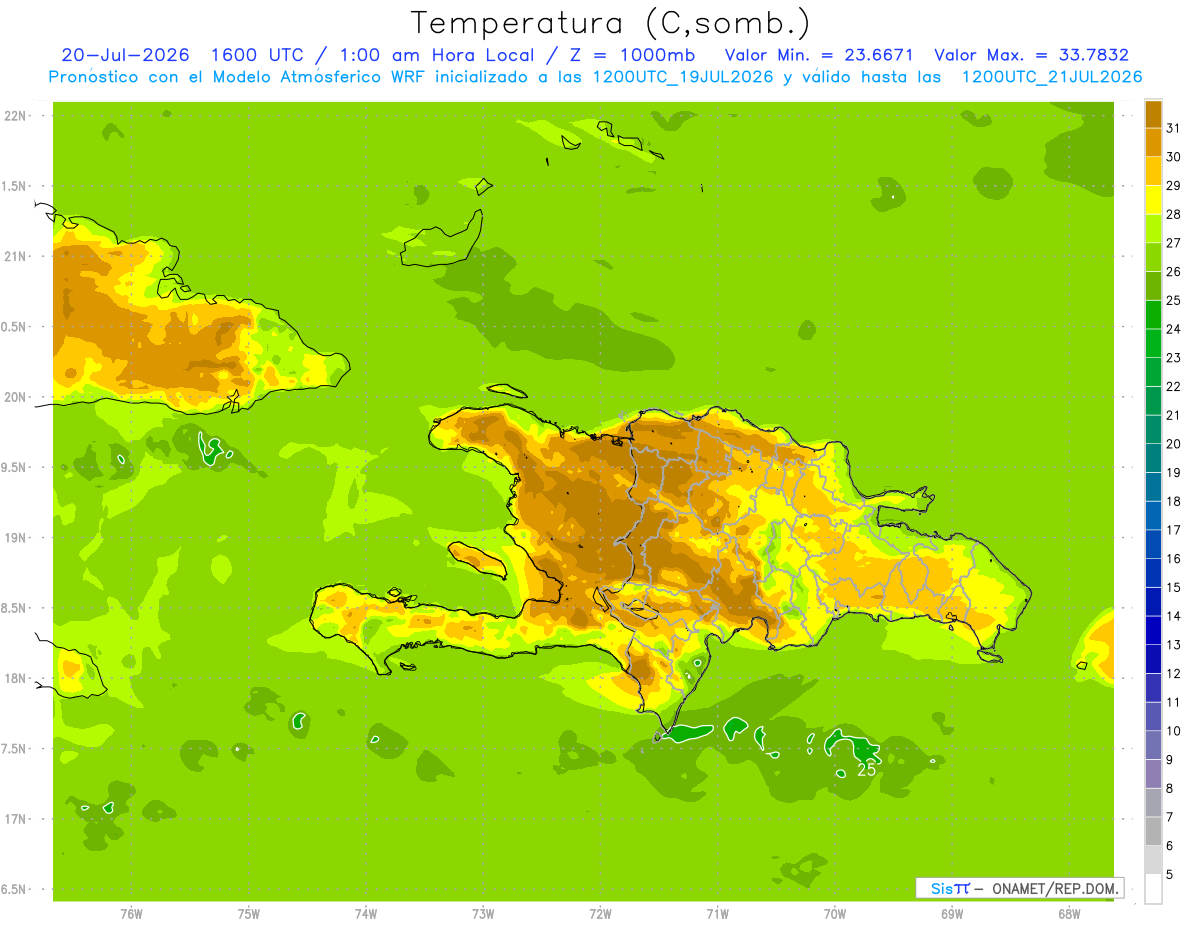Pick the blue colorbar swatch between 14 and 15

[x=1154, y=602]
